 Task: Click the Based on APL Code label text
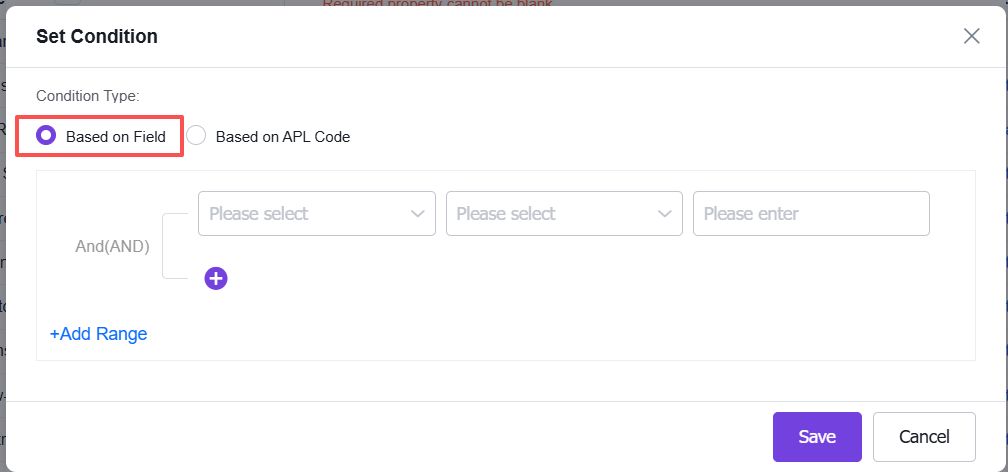click(283, 136)
